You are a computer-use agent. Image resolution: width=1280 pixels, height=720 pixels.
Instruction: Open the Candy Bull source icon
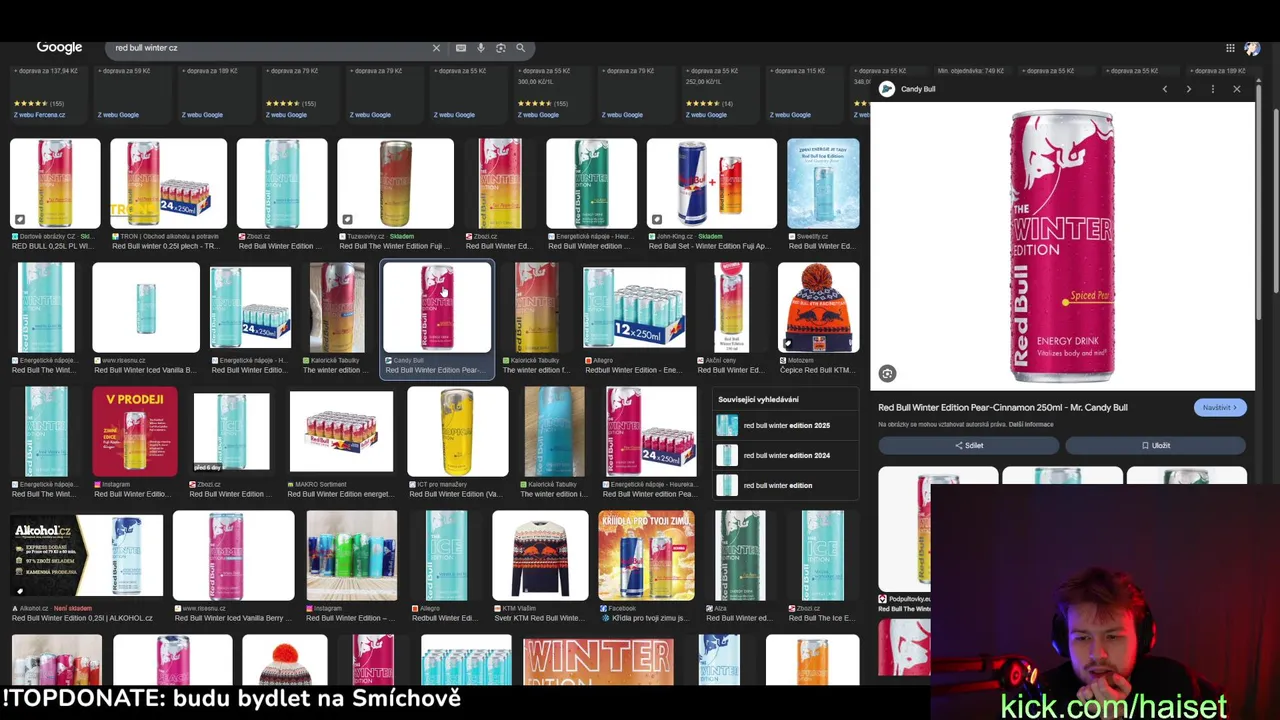[x=887, y=89]
